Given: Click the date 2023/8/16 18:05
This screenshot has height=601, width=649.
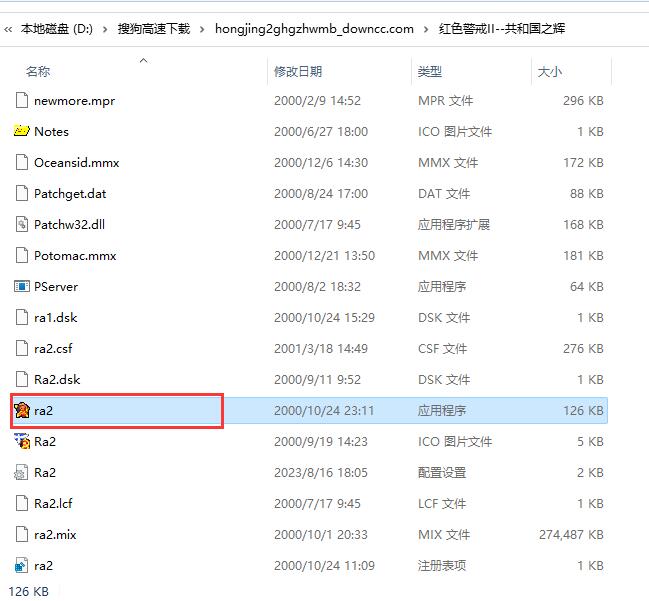Looking at the screenshot, I should point(321,473).
